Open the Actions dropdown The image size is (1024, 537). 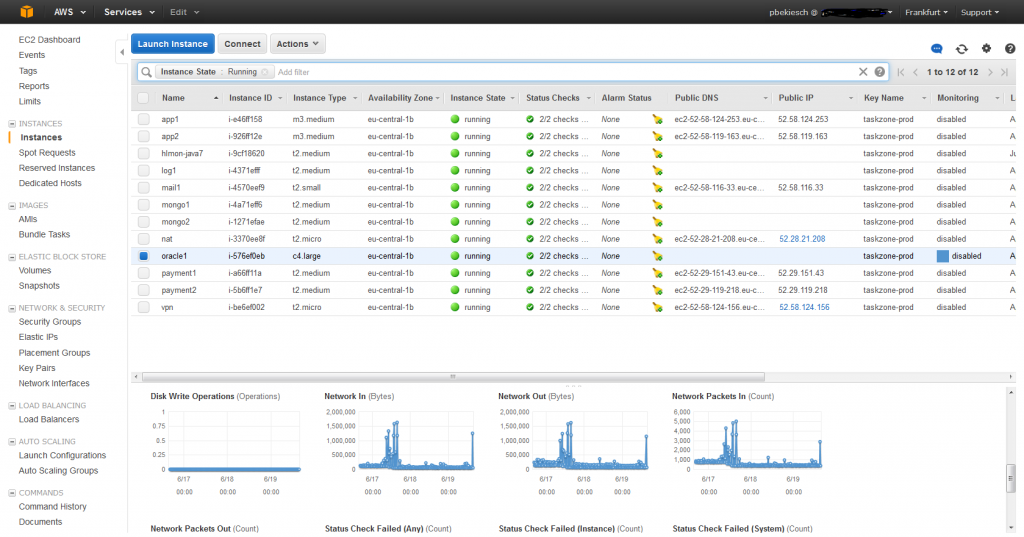tap(298, 44)
